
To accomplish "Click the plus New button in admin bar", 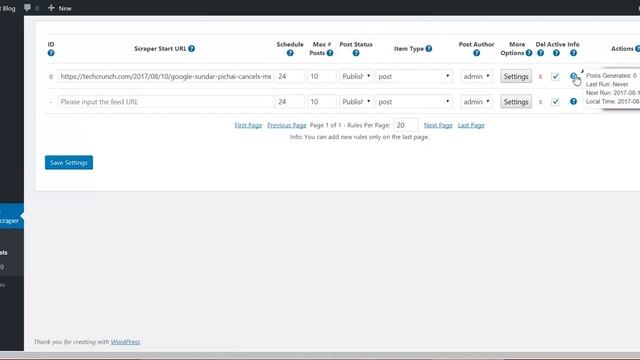I will (60, 8).
